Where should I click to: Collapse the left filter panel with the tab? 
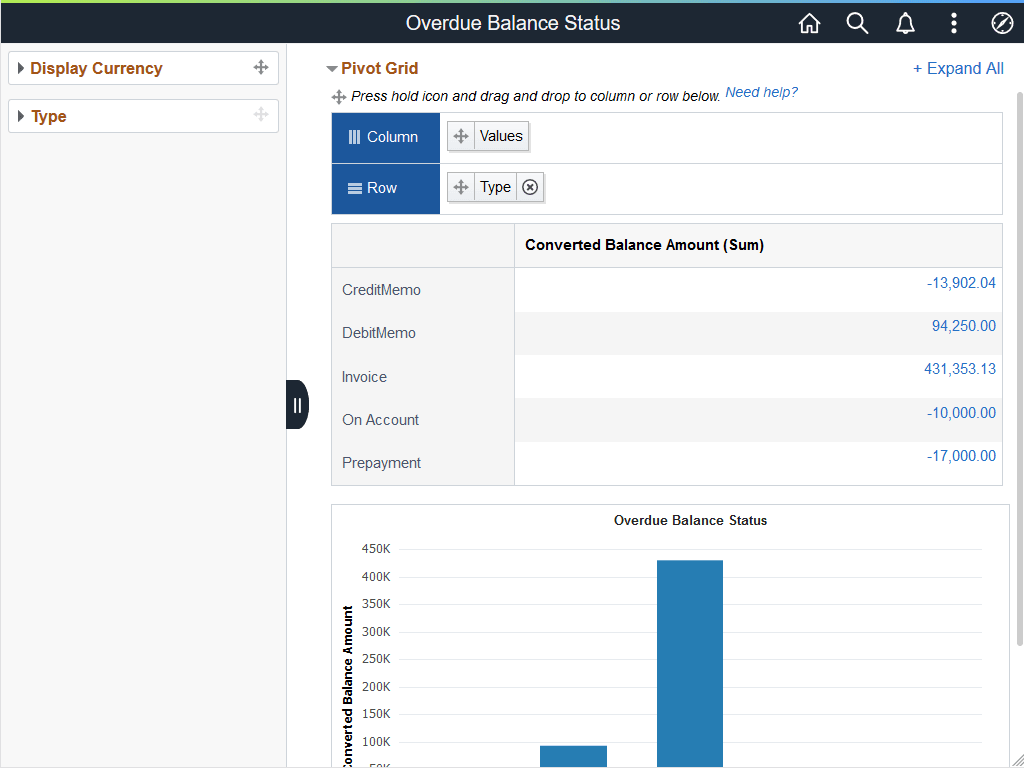pyautogui.click(x=297, y=404)
